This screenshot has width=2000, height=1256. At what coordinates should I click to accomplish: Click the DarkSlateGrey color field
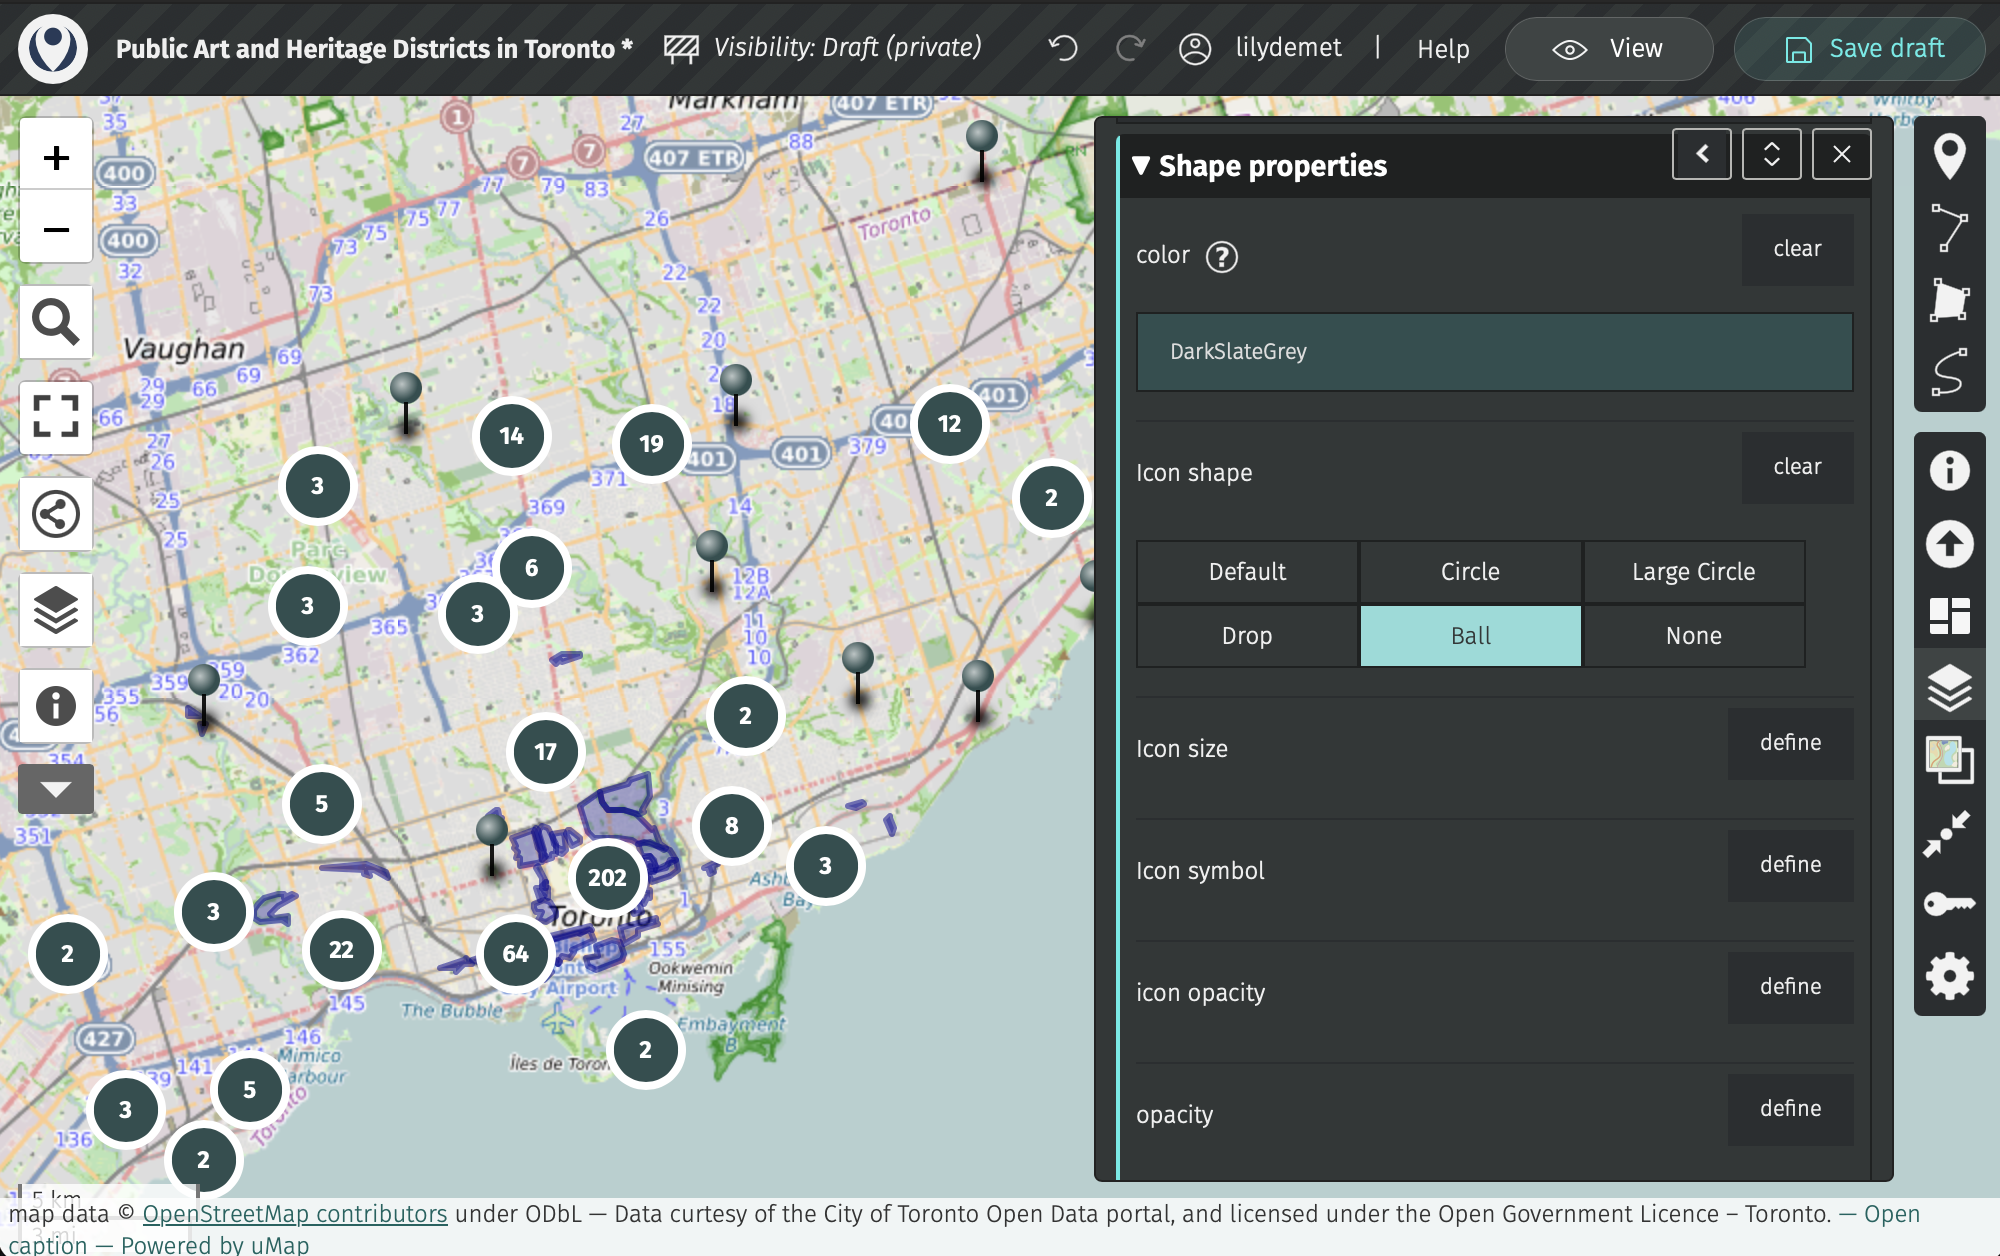click(x=1494, y=352)
